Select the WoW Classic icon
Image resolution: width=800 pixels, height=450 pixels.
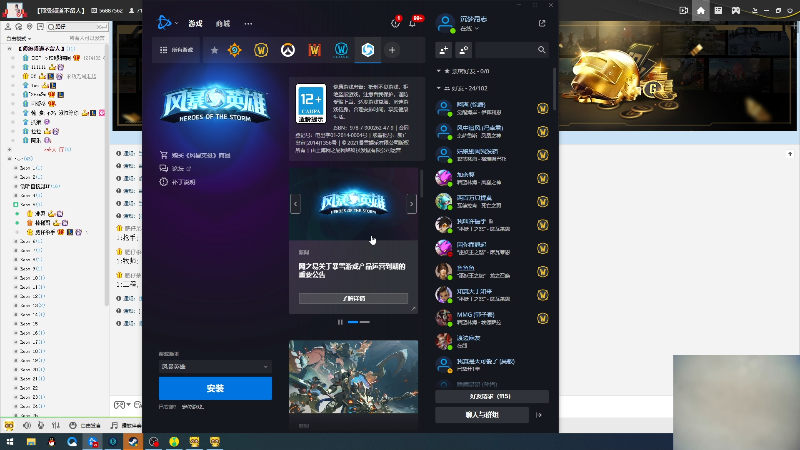click(x=341, y=50)
